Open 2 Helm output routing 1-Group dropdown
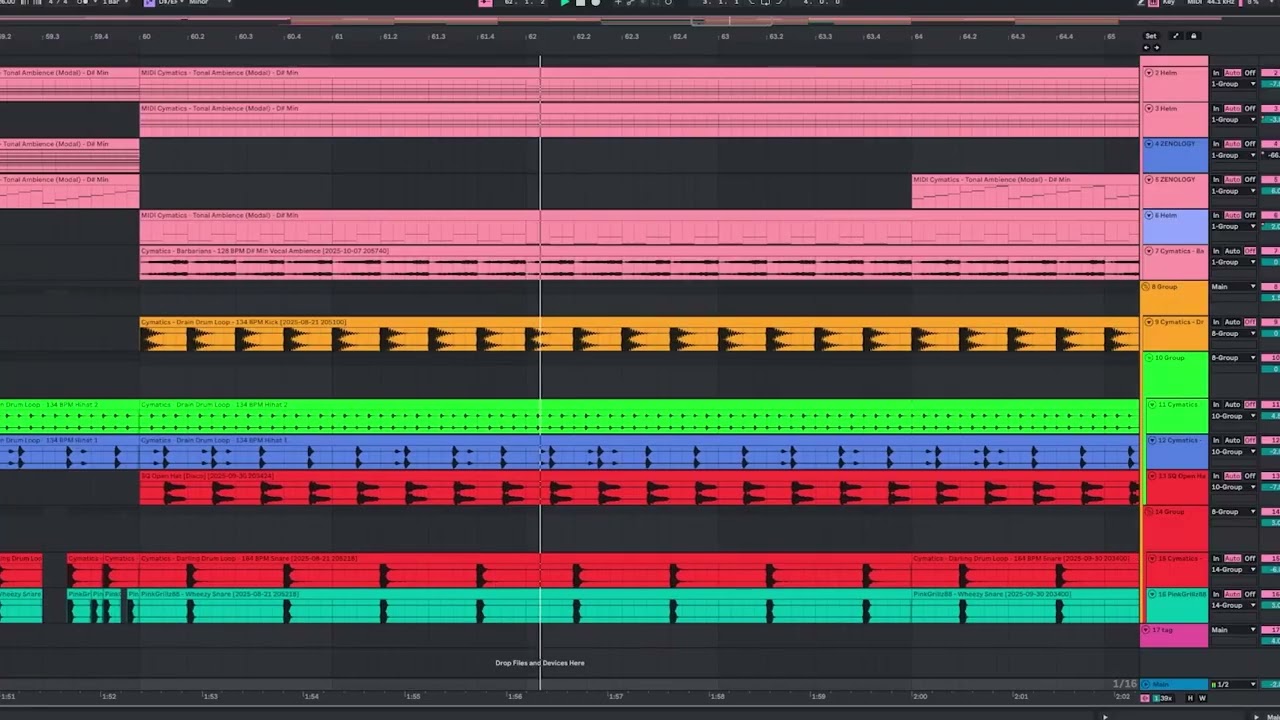 1234,84
